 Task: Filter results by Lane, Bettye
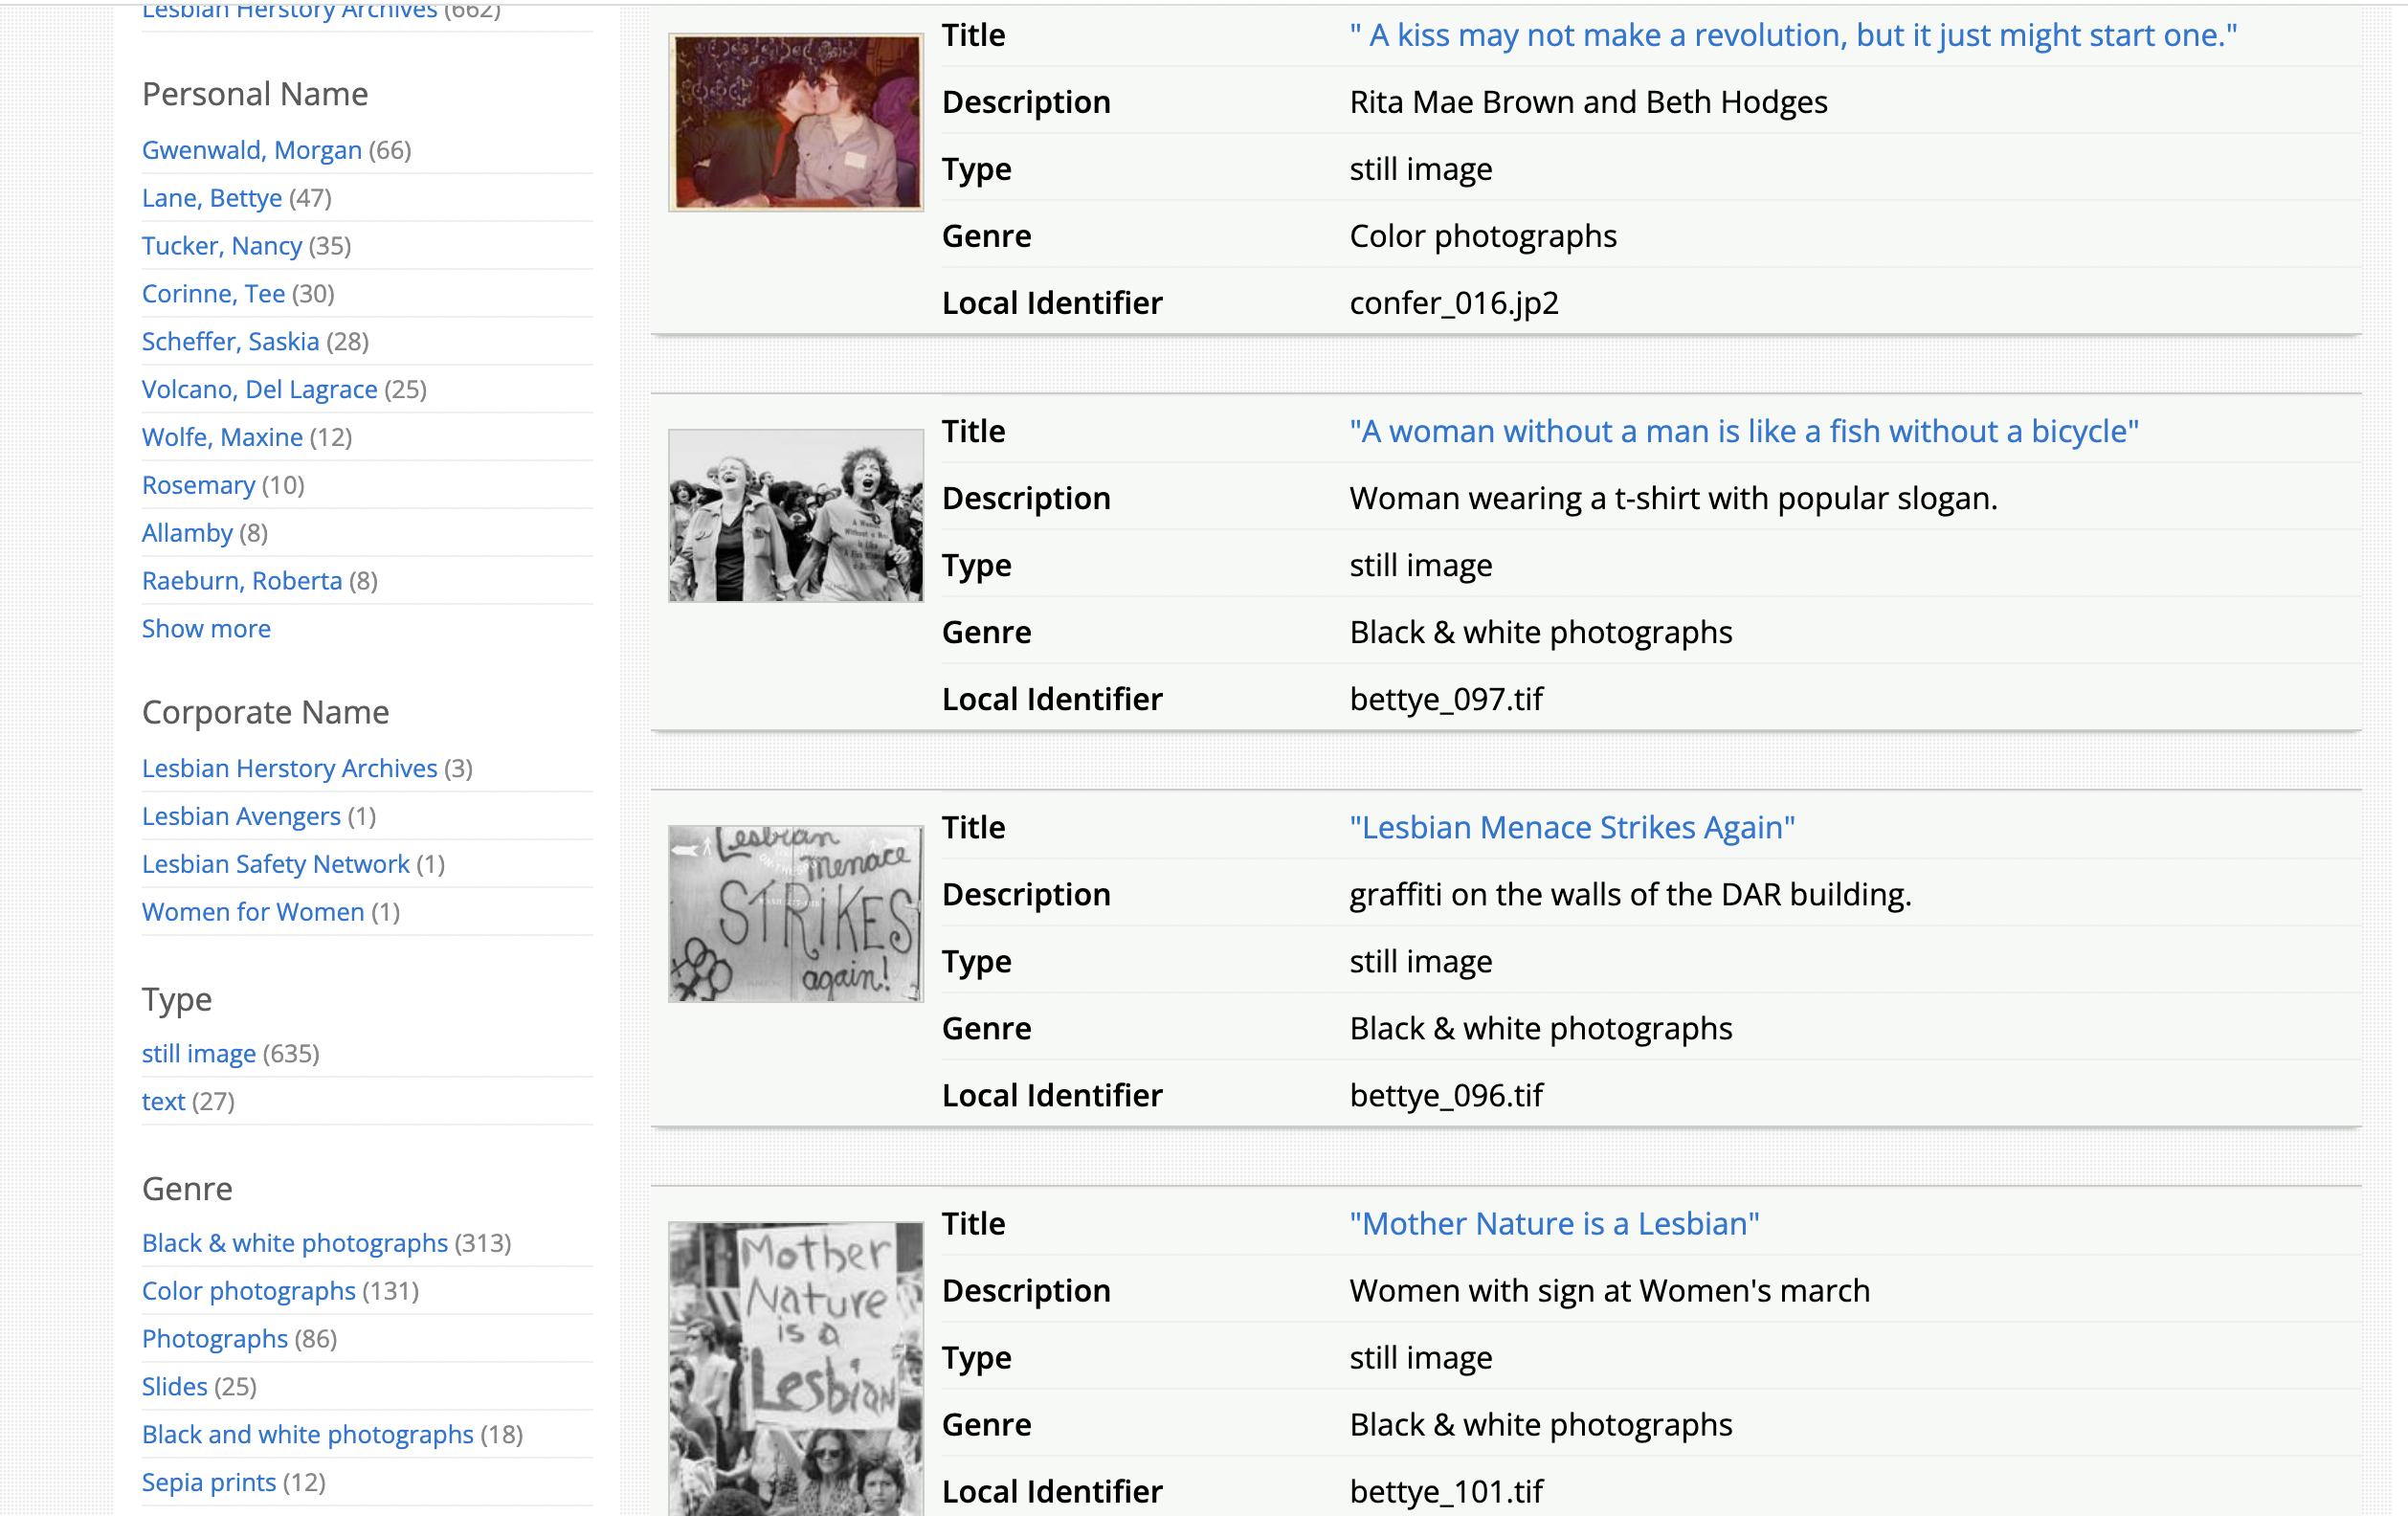[212, 198]
